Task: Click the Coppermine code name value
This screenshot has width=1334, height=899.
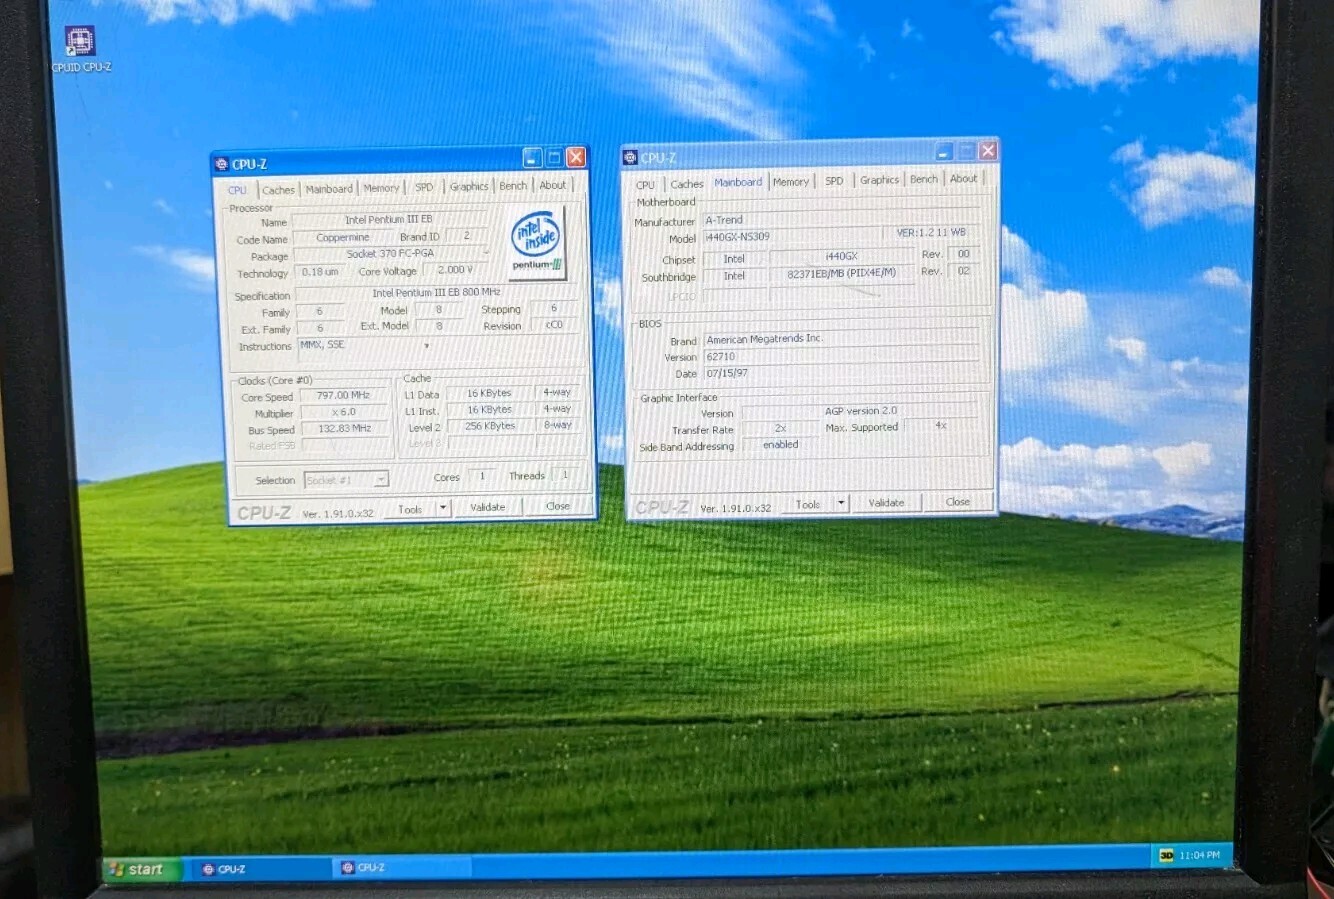Action: [x=343, y=238]
